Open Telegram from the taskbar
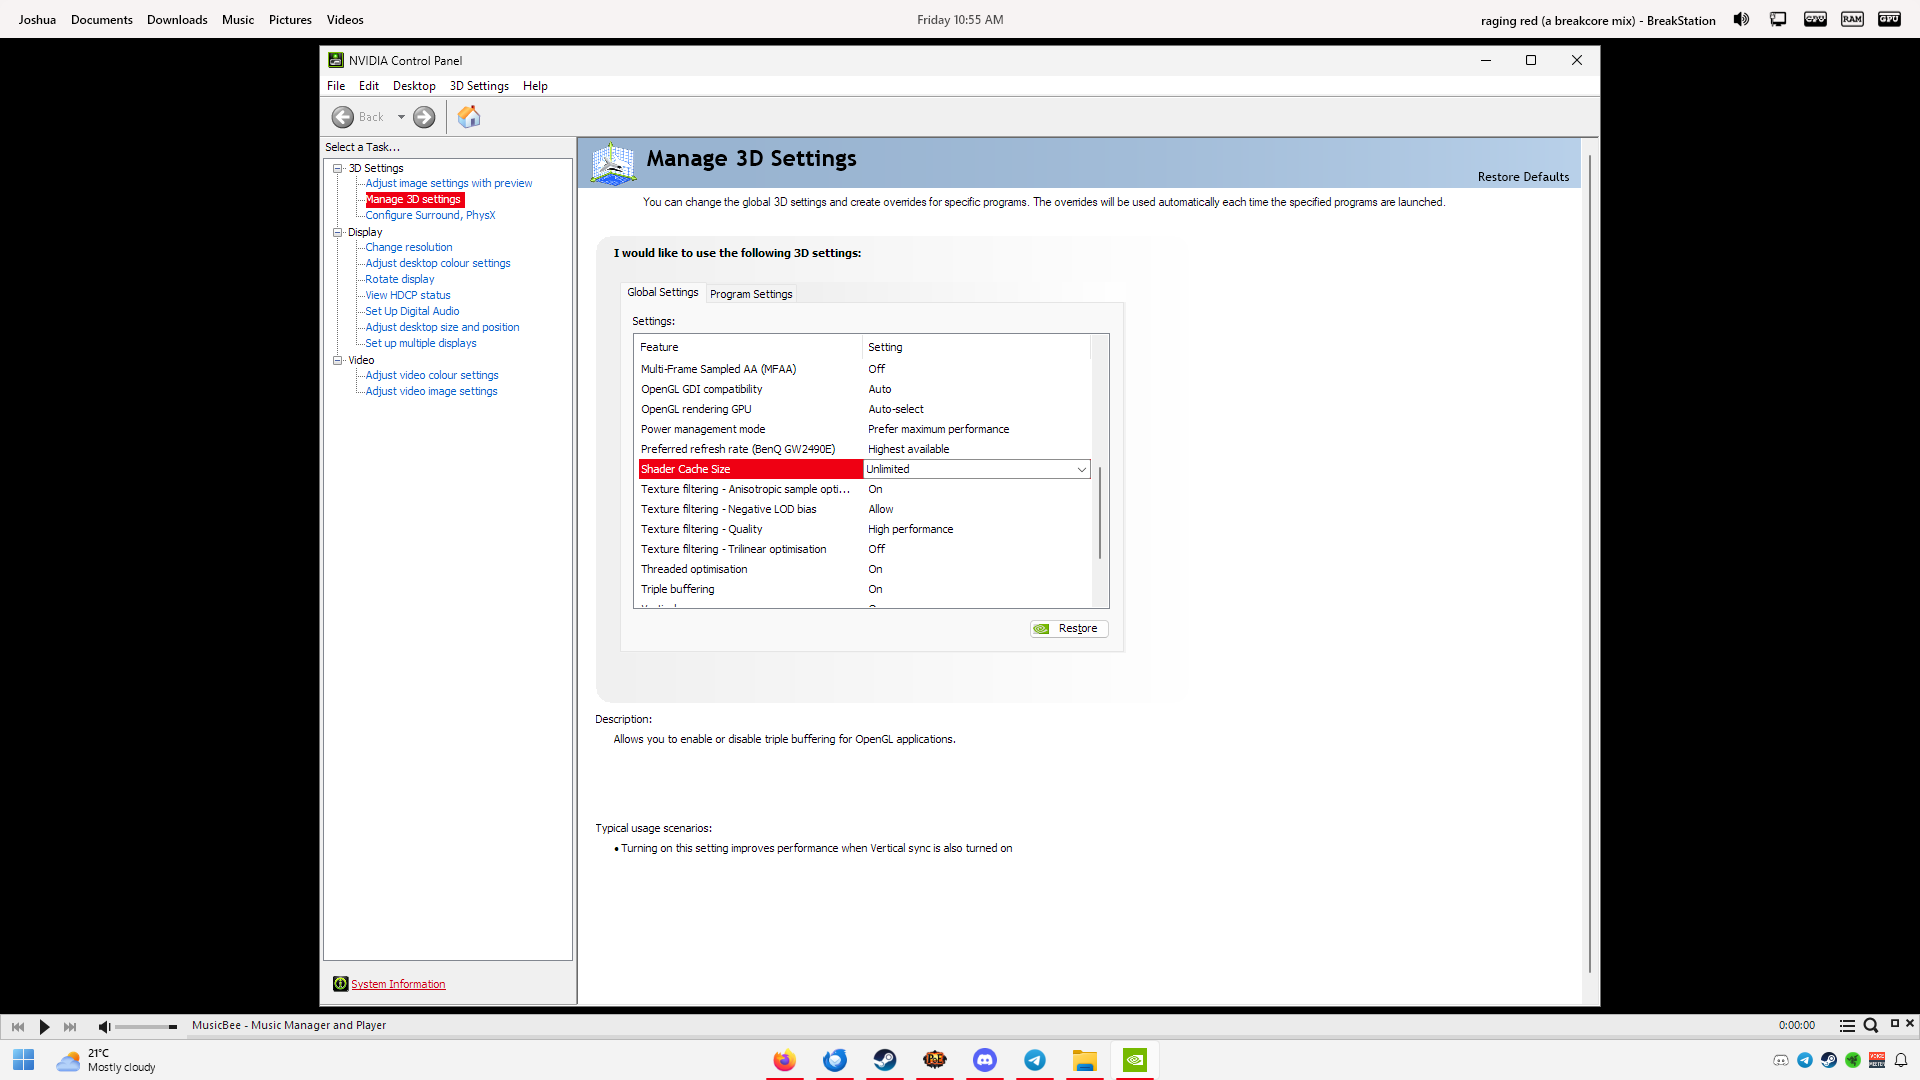Screen dimensions: 1920x1080 click(1035, 1060)
